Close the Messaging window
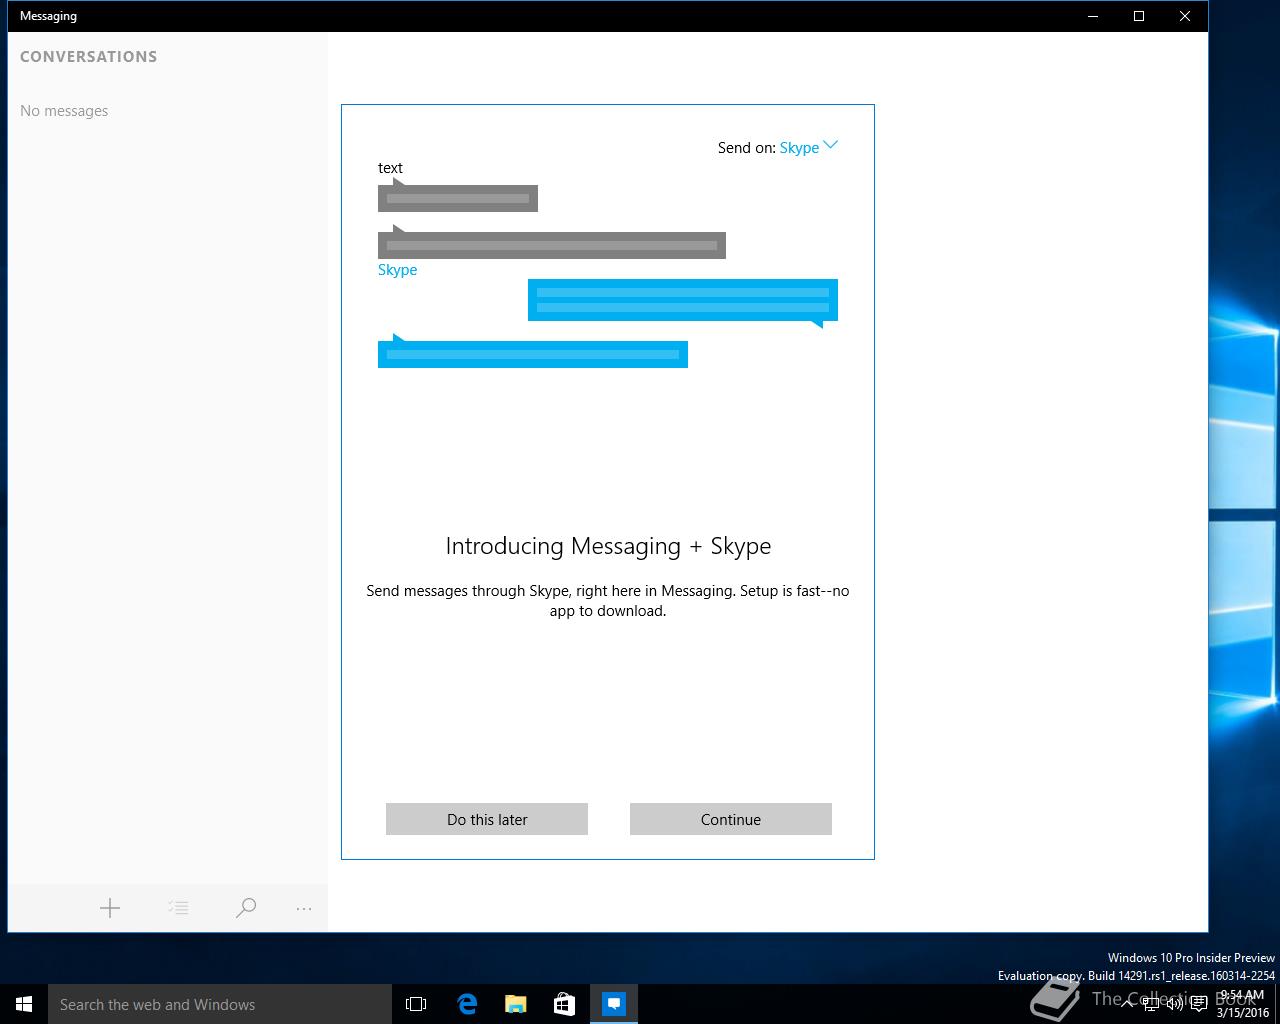1280x1024 pixels. tap(1185, 16)
